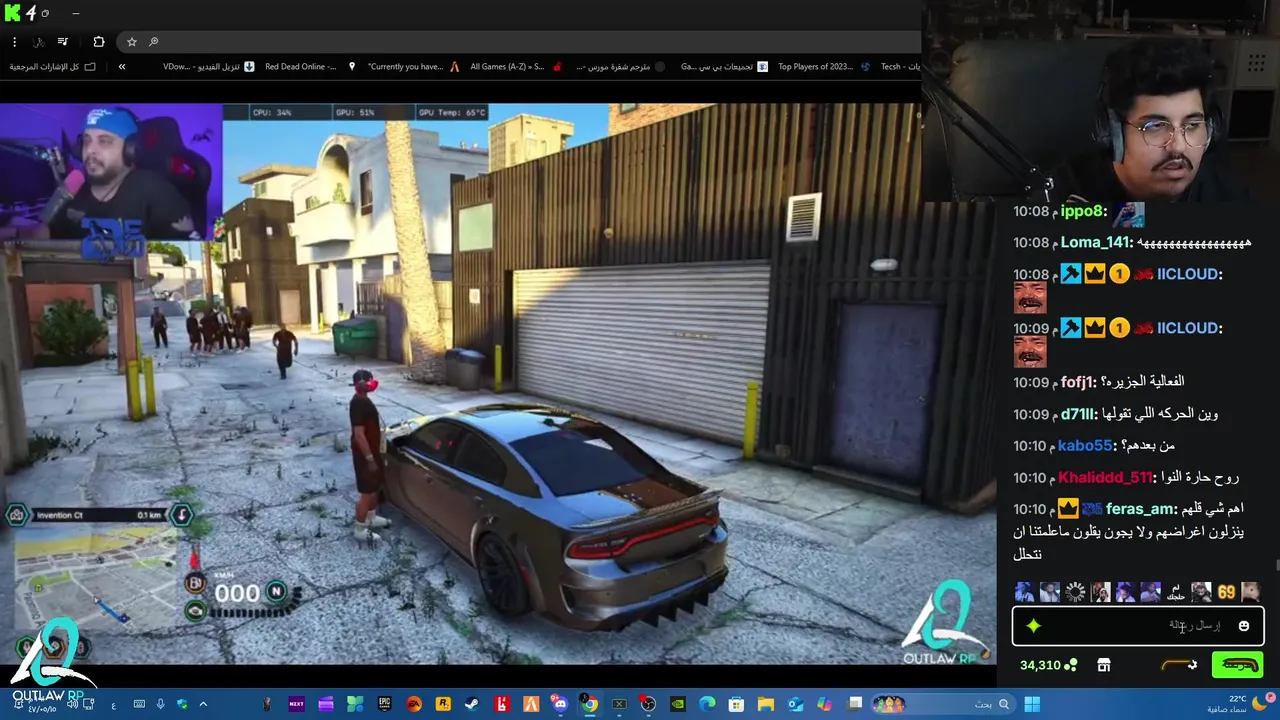
Task: Open chat settings gear icon
Action: (x=1194, y=665)
